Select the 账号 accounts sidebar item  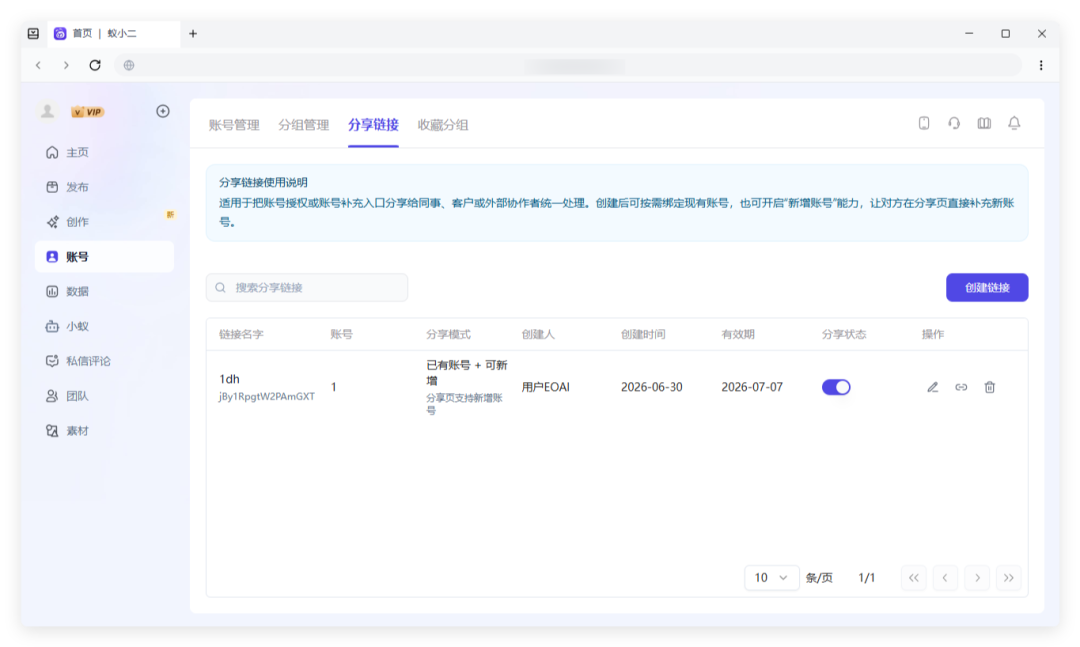(x=104, y=256)
